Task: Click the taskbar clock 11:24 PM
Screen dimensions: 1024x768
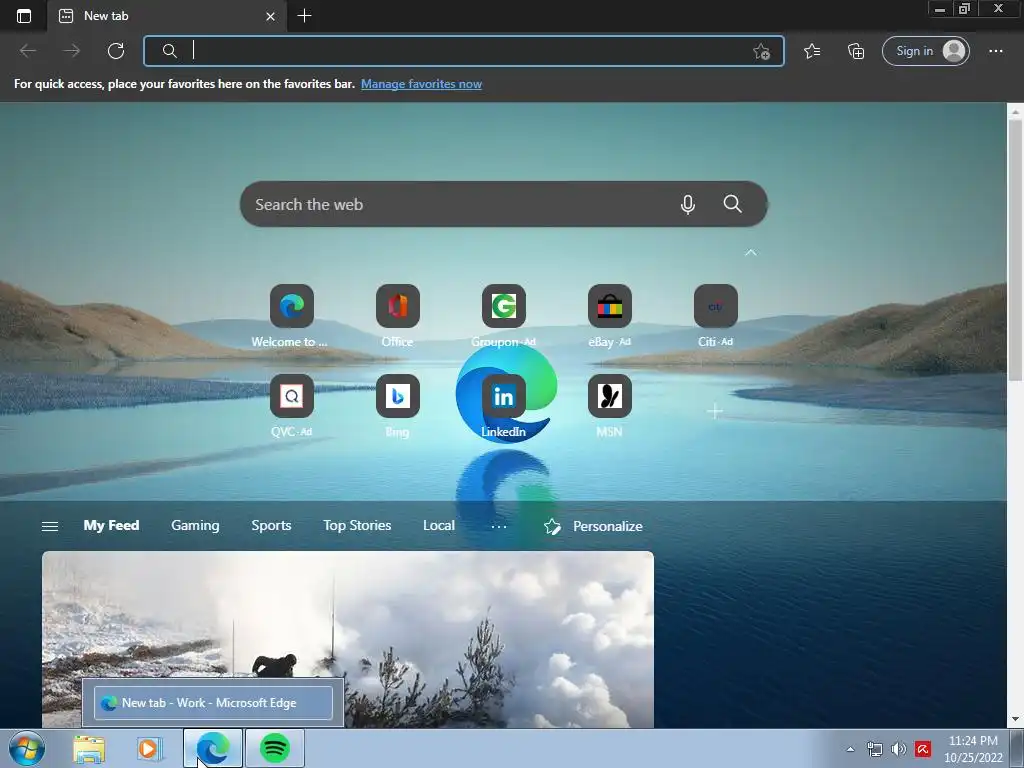Action: (973, 741)
